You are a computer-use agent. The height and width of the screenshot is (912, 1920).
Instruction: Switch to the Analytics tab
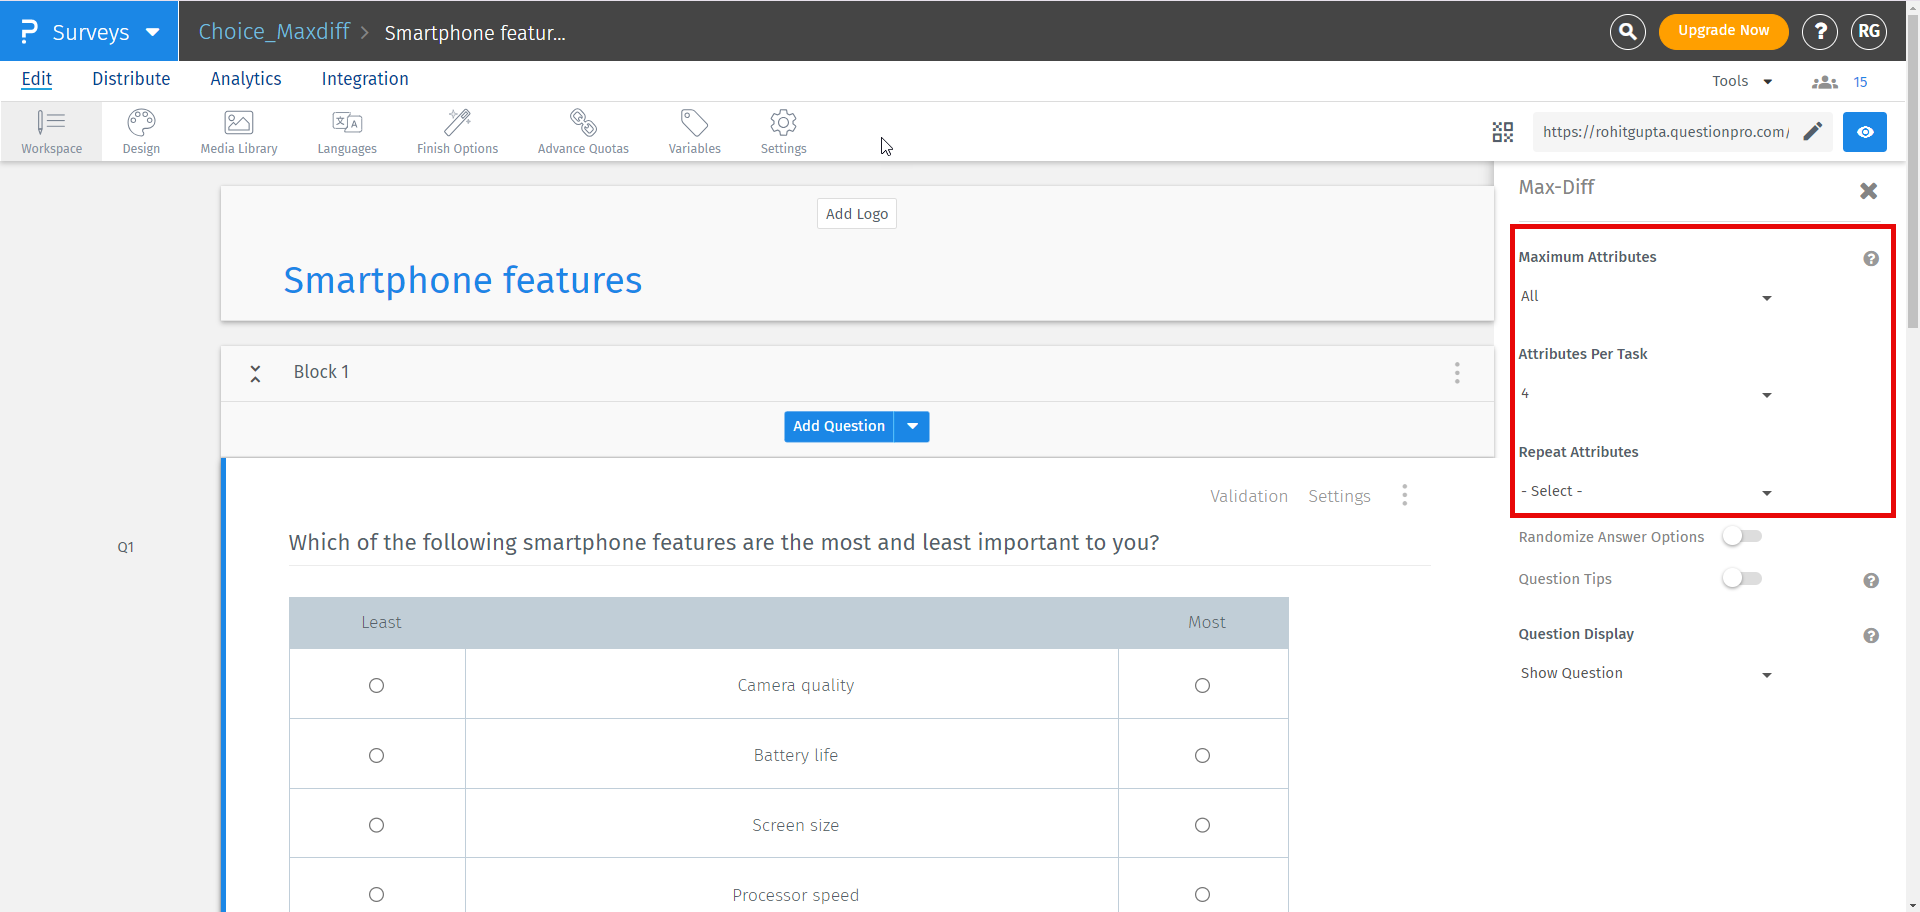click(x=245, y=79)
